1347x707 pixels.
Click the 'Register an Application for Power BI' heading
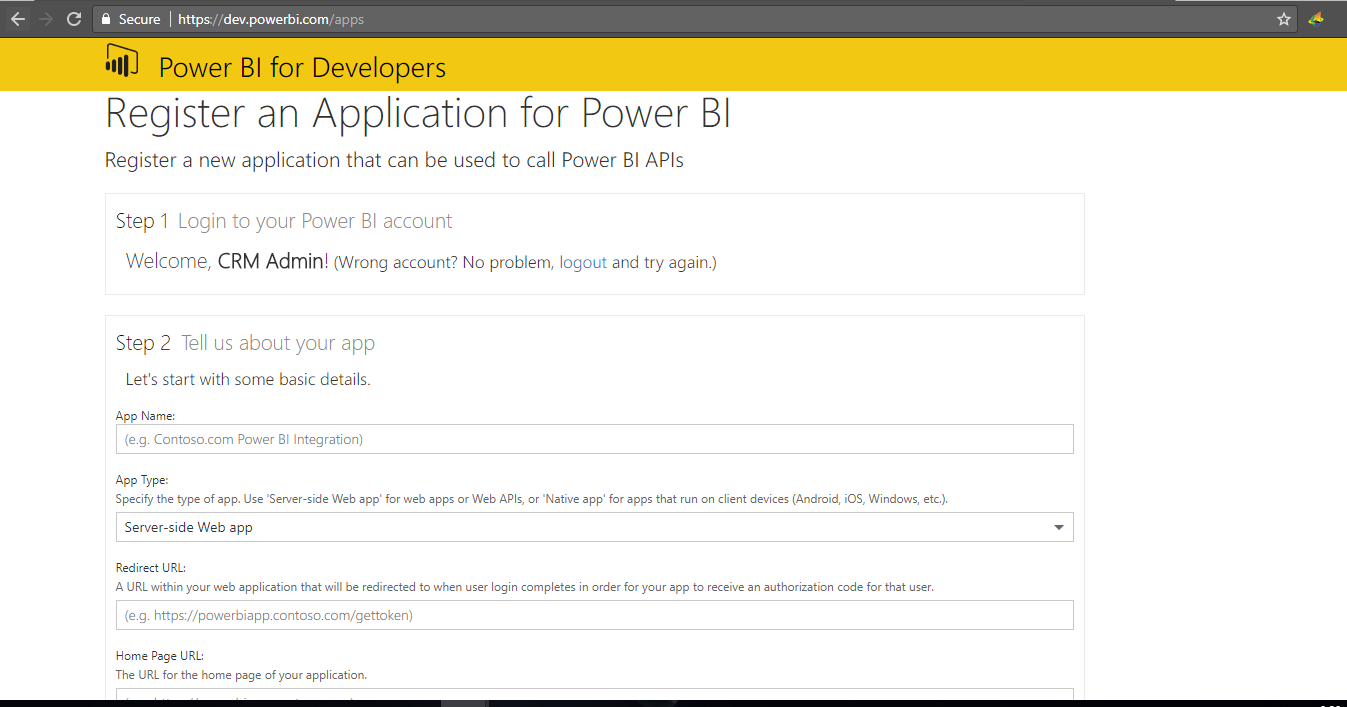(x=418, y=114)
